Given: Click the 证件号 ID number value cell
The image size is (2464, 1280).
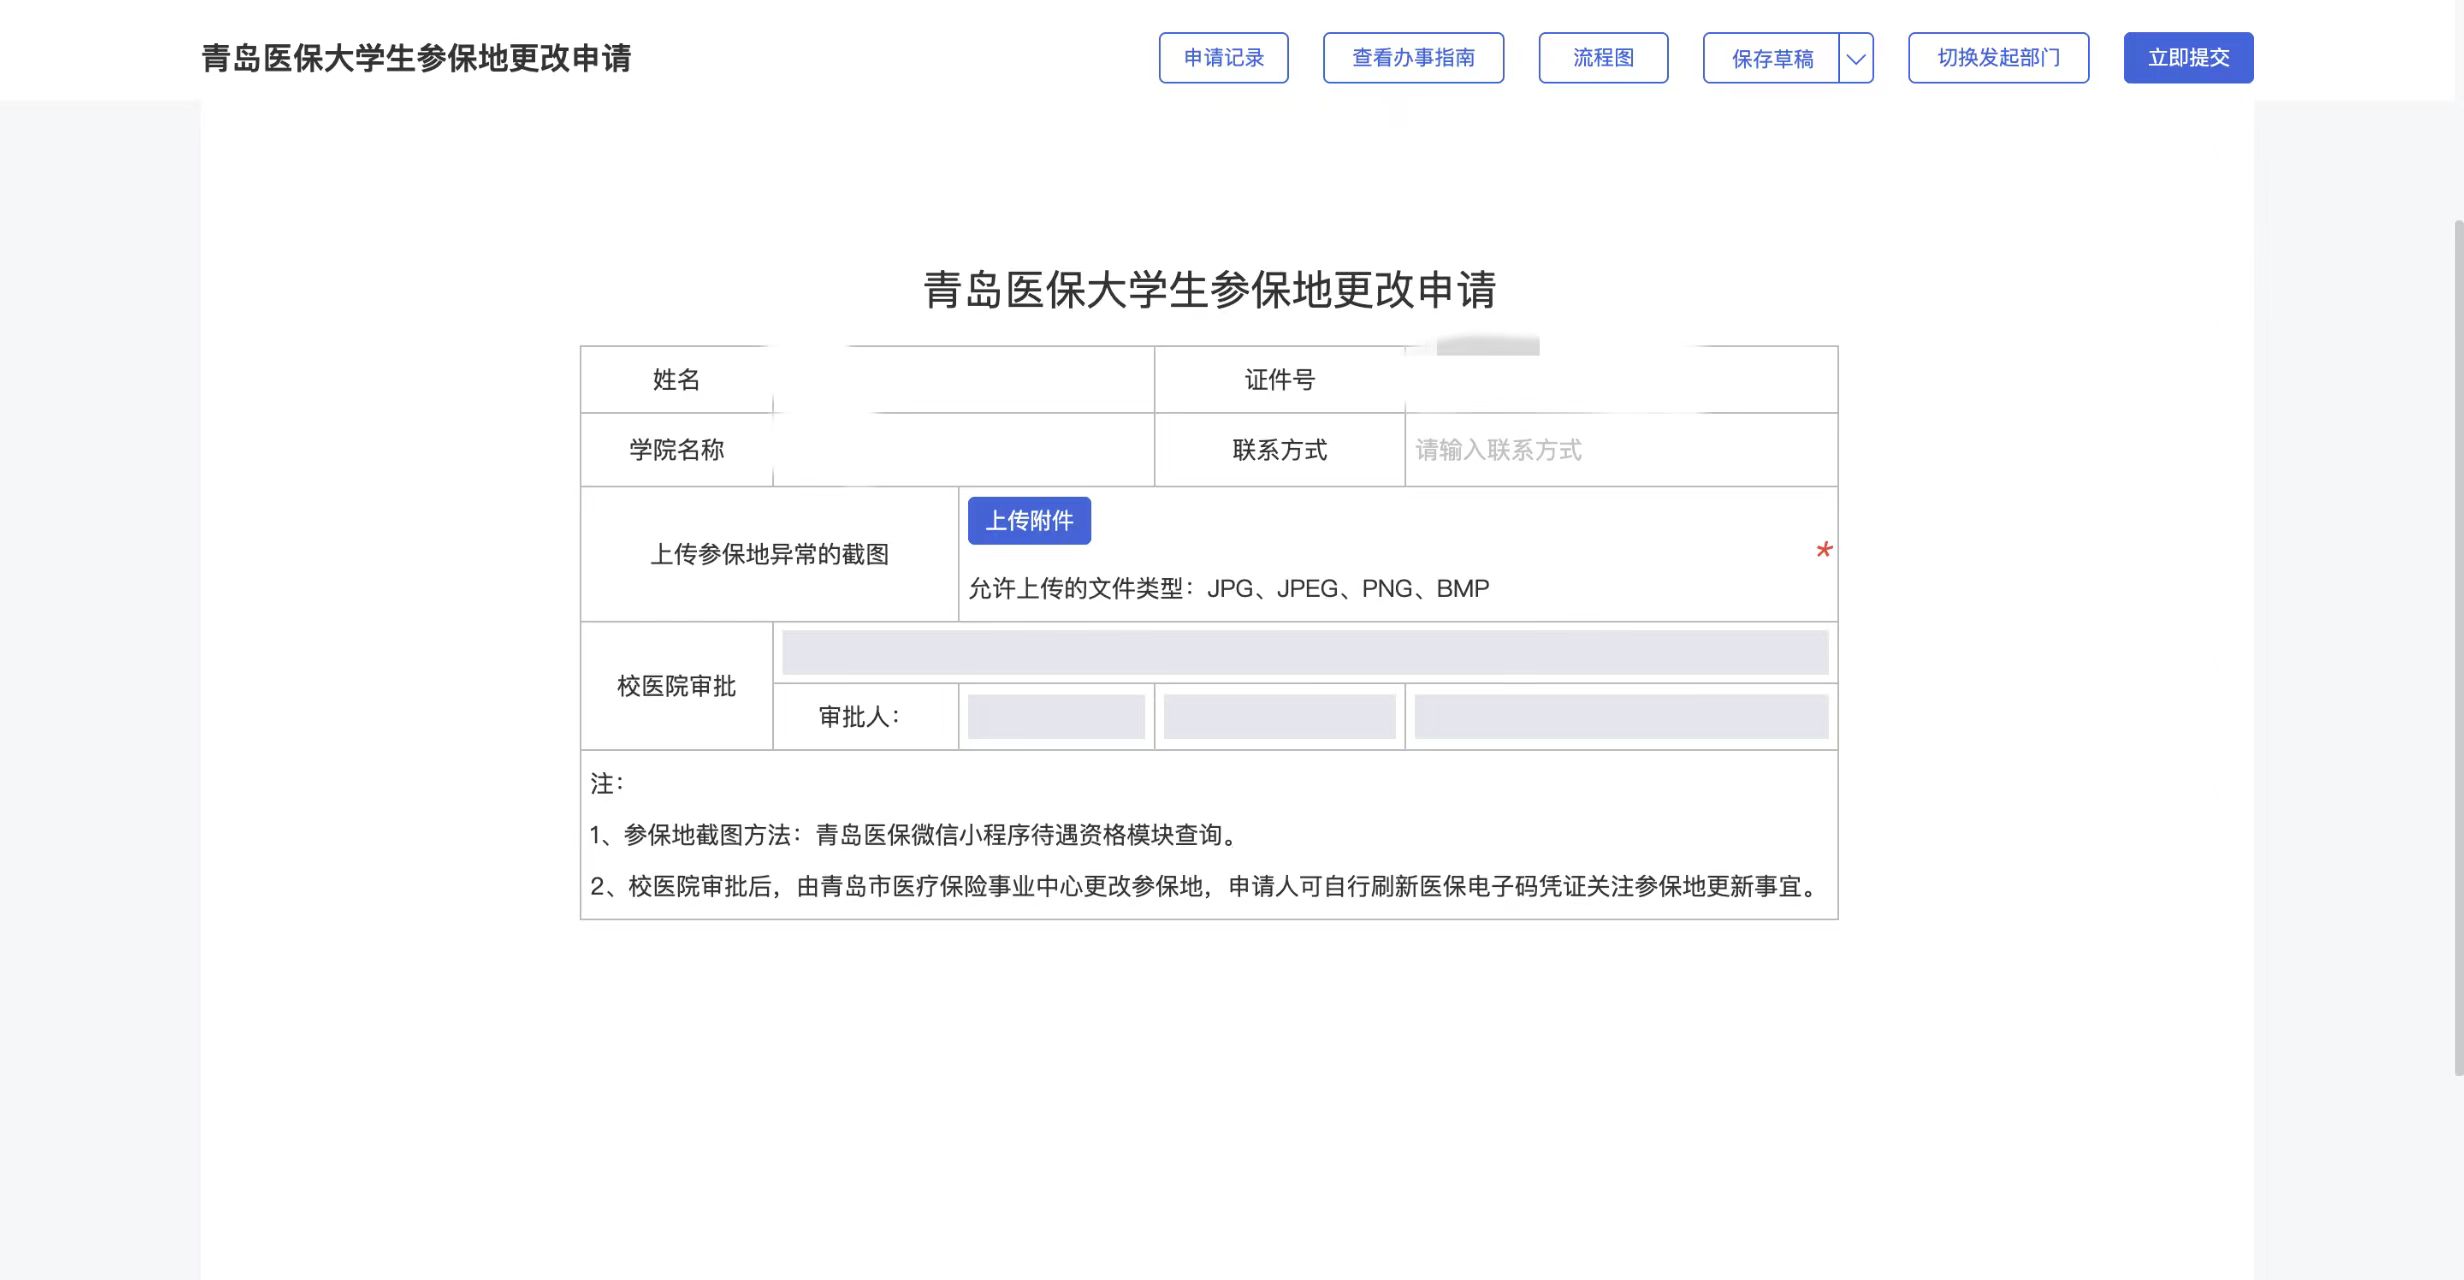Looking at the screenshot, I should (x=1620, y=380).
